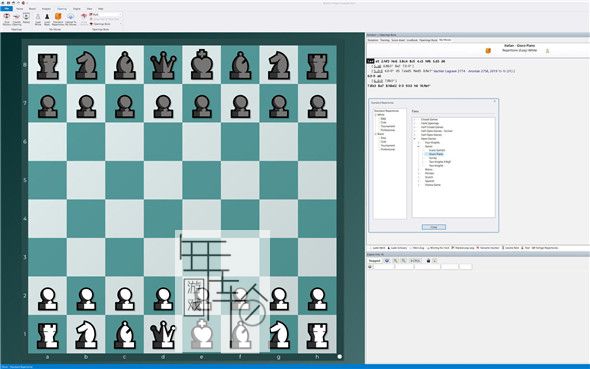Select the black pawn on d7
Viewport: 590px width, 369px height.
click(x=163, y=106)
